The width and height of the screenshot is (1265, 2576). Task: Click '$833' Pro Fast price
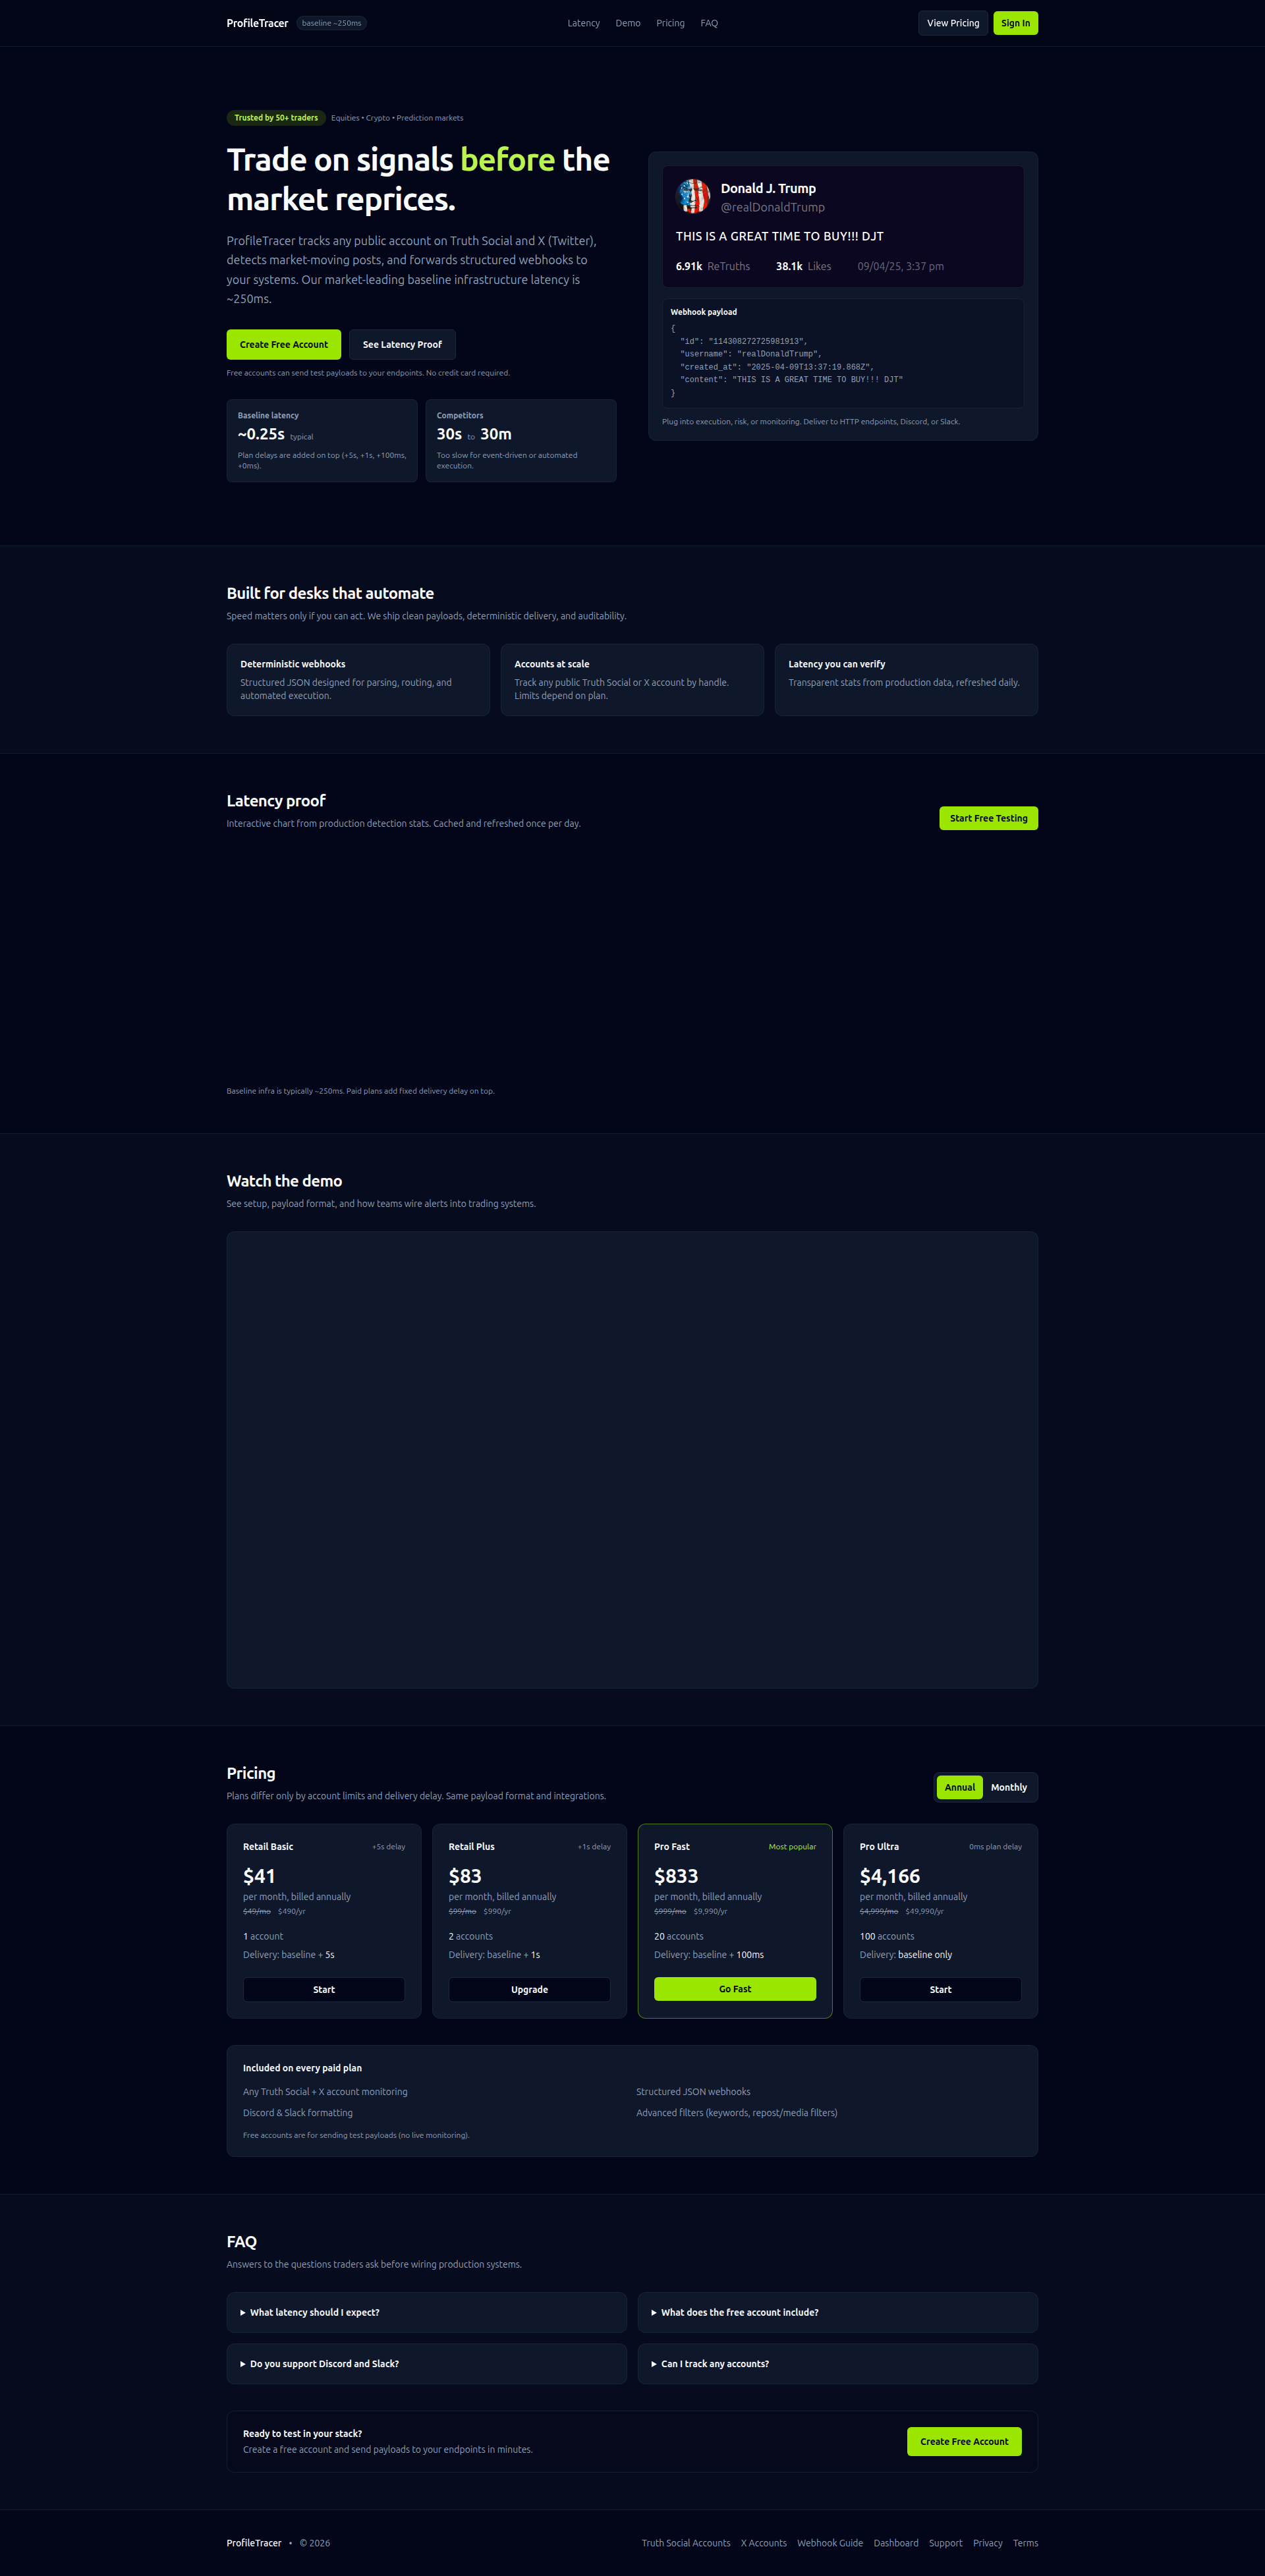click(676, 1876)
